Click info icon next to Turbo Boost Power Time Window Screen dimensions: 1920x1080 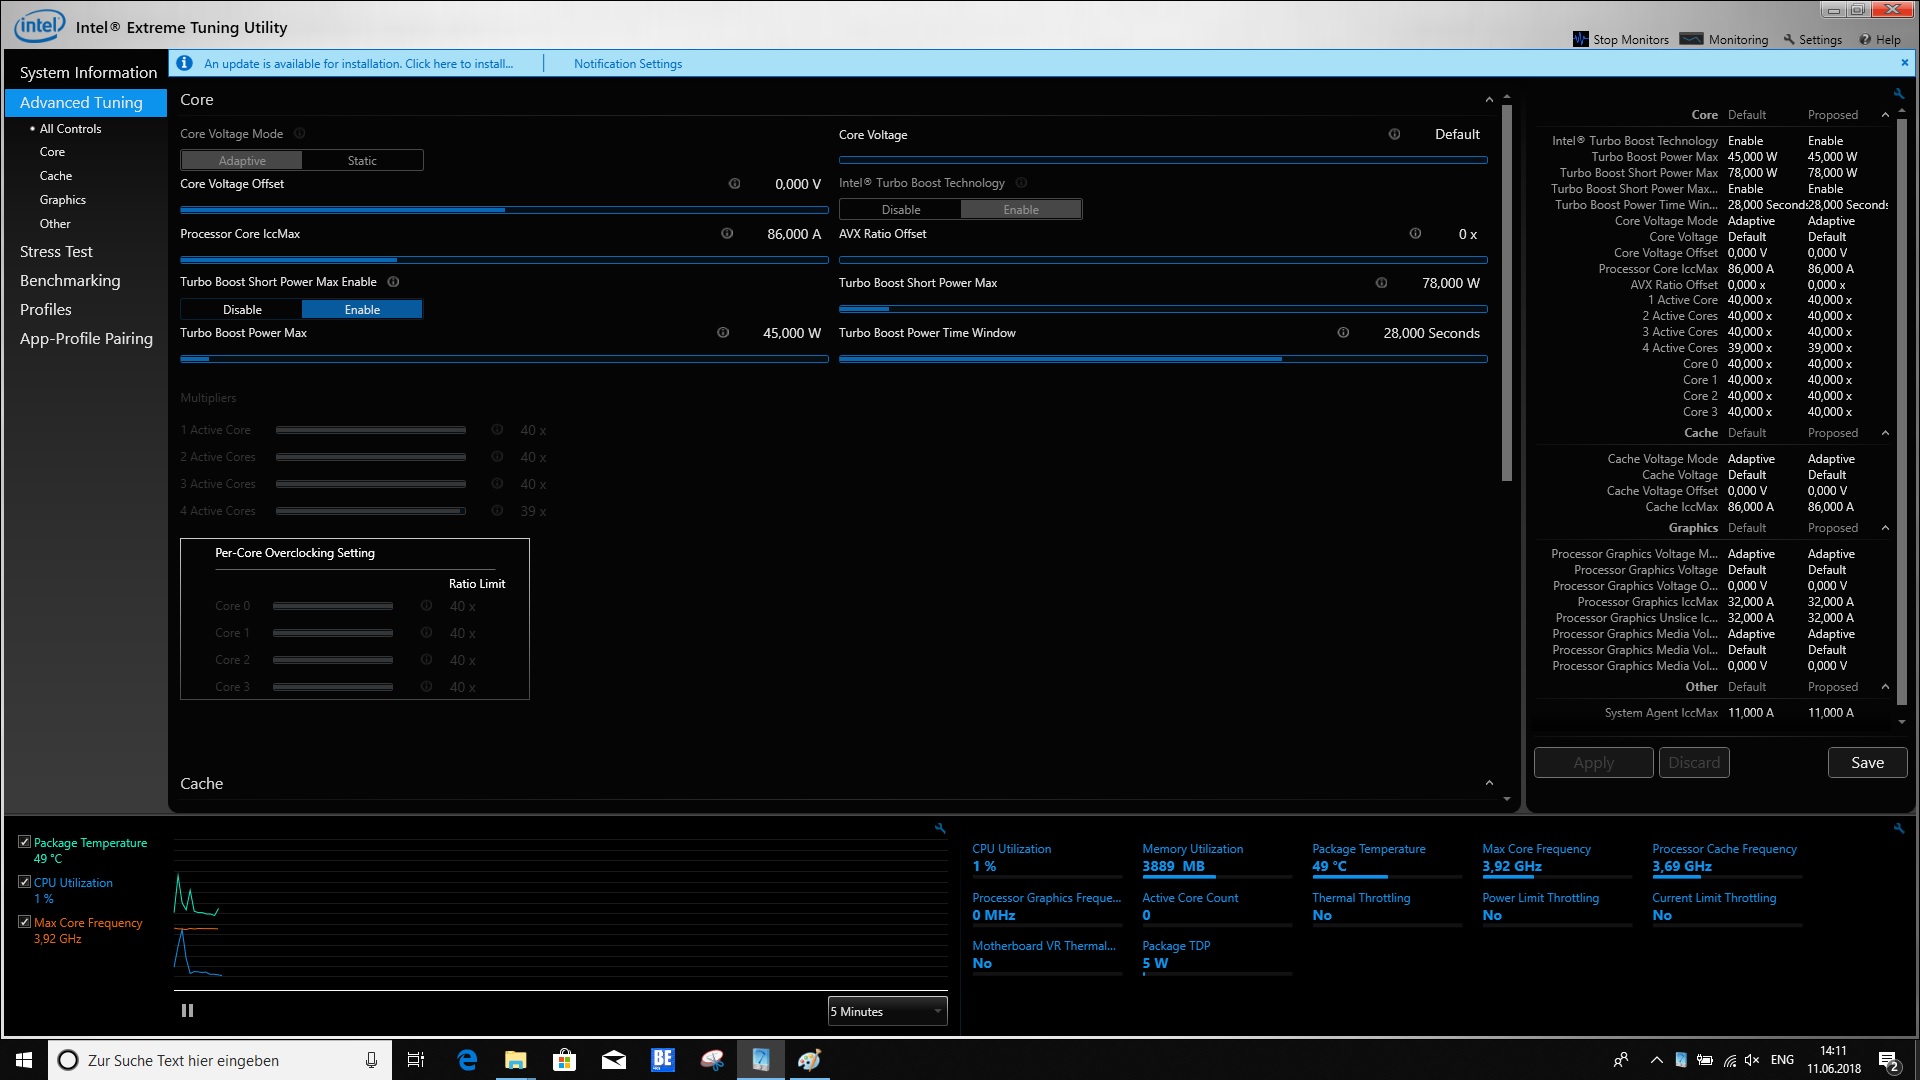[x=1343, y=333]
